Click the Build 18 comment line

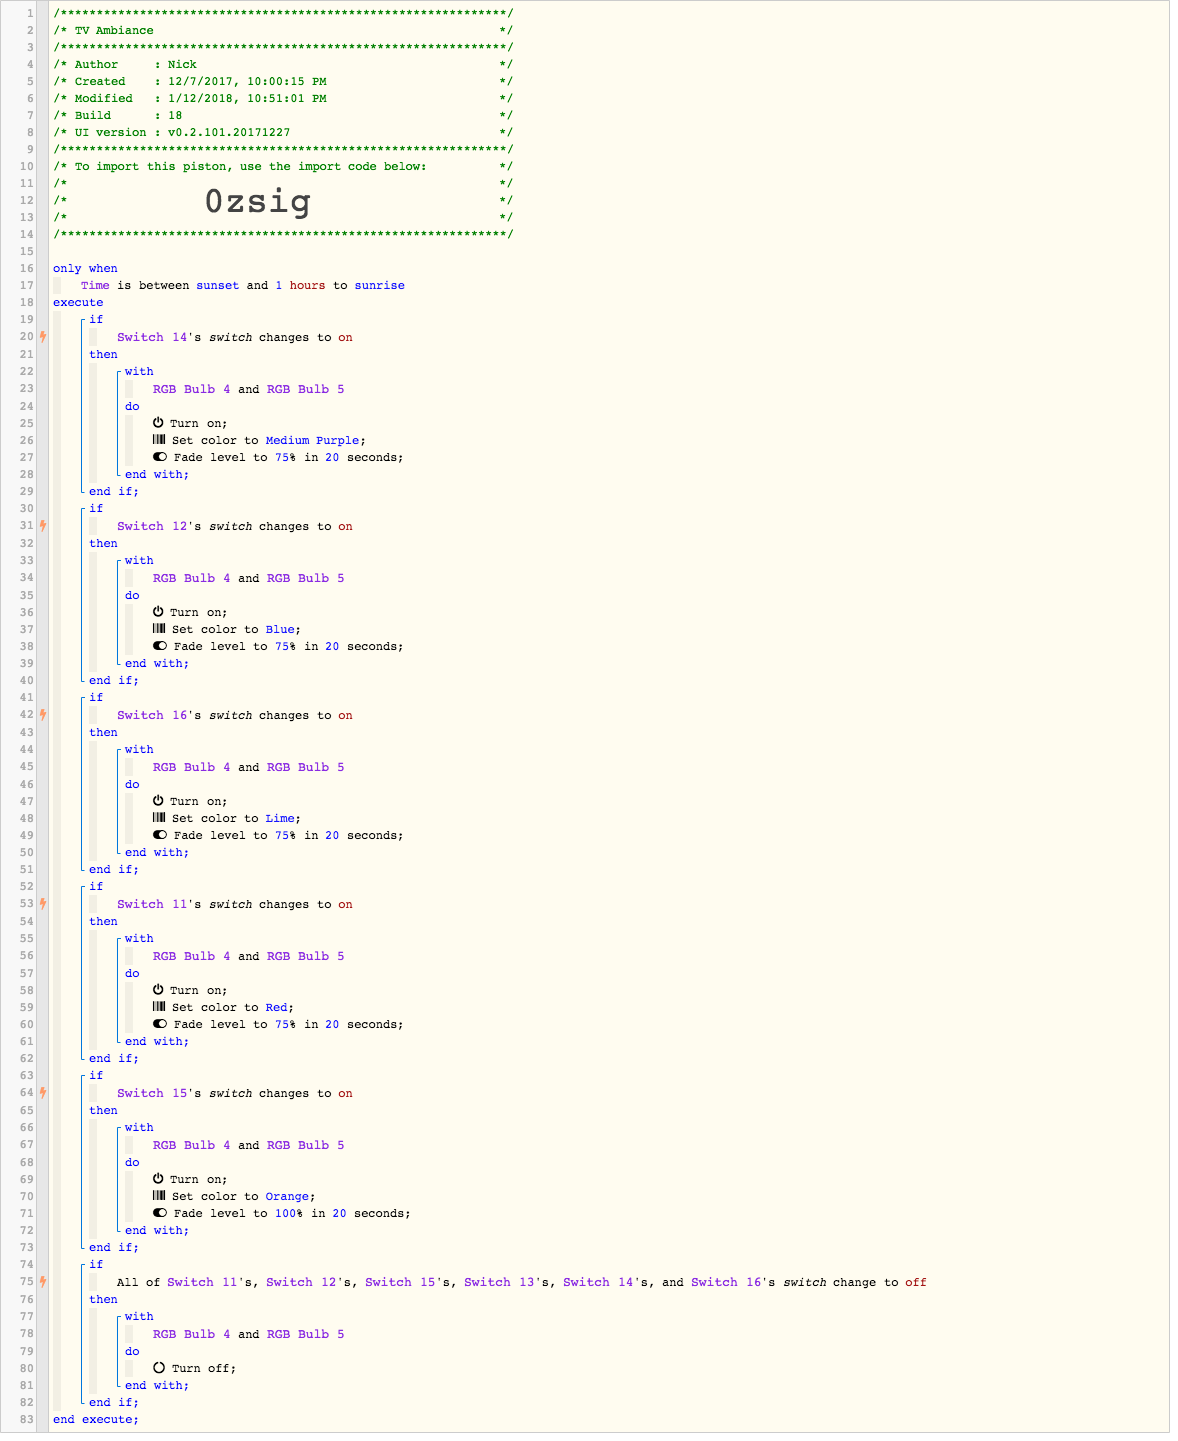click(283, 115)
